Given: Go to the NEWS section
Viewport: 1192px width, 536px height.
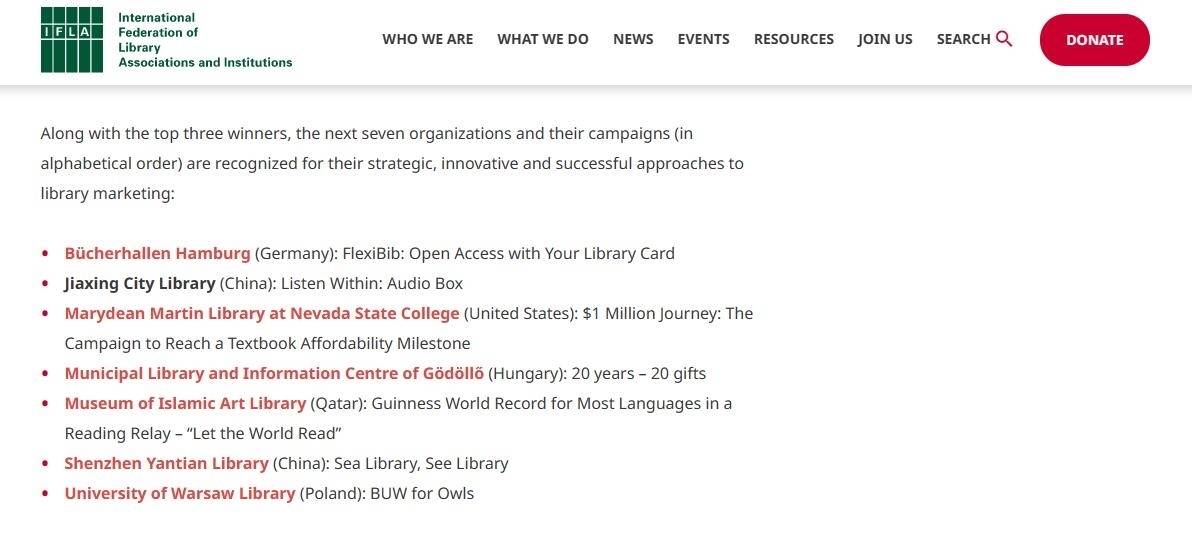Looking at the screenshot, I should [633, 39].
